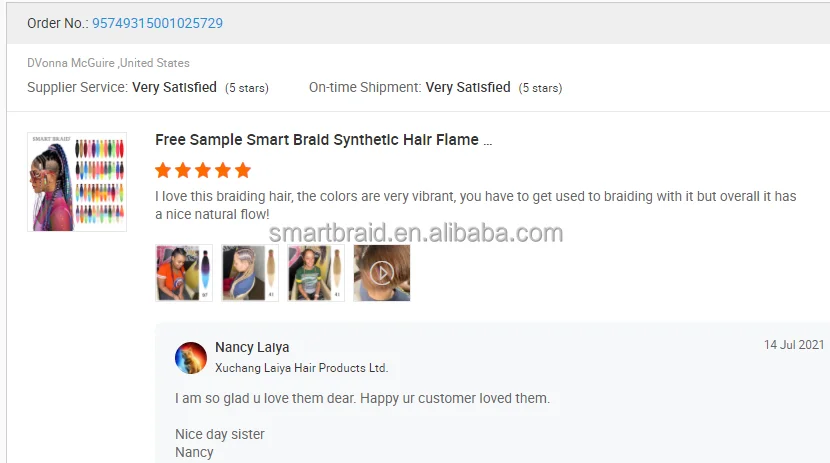View second review photo with blonde braids

coord(250,273)
